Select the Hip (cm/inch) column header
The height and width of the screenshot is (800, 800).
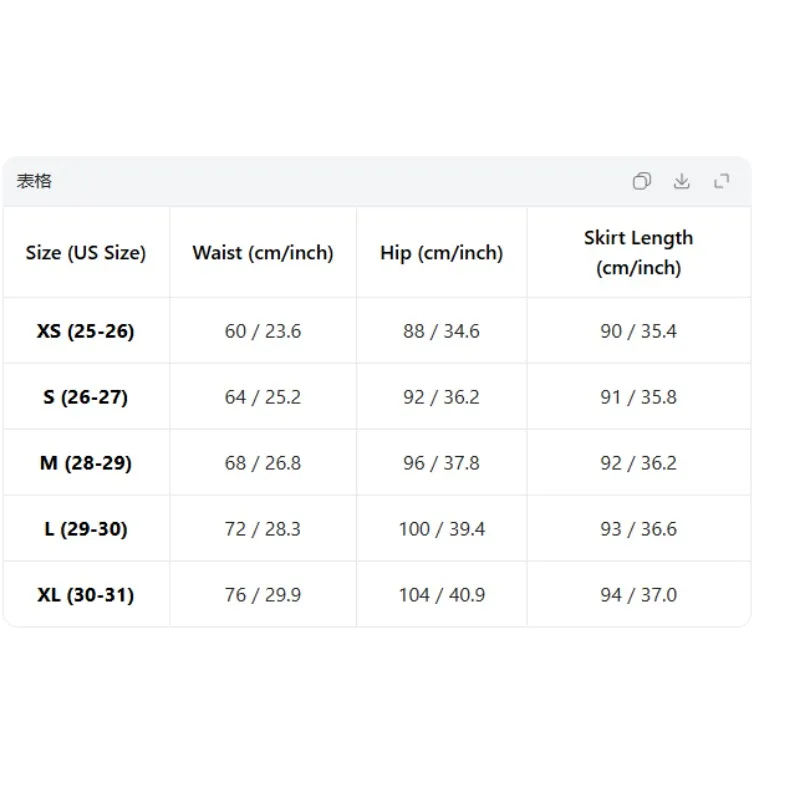(442, 253)
